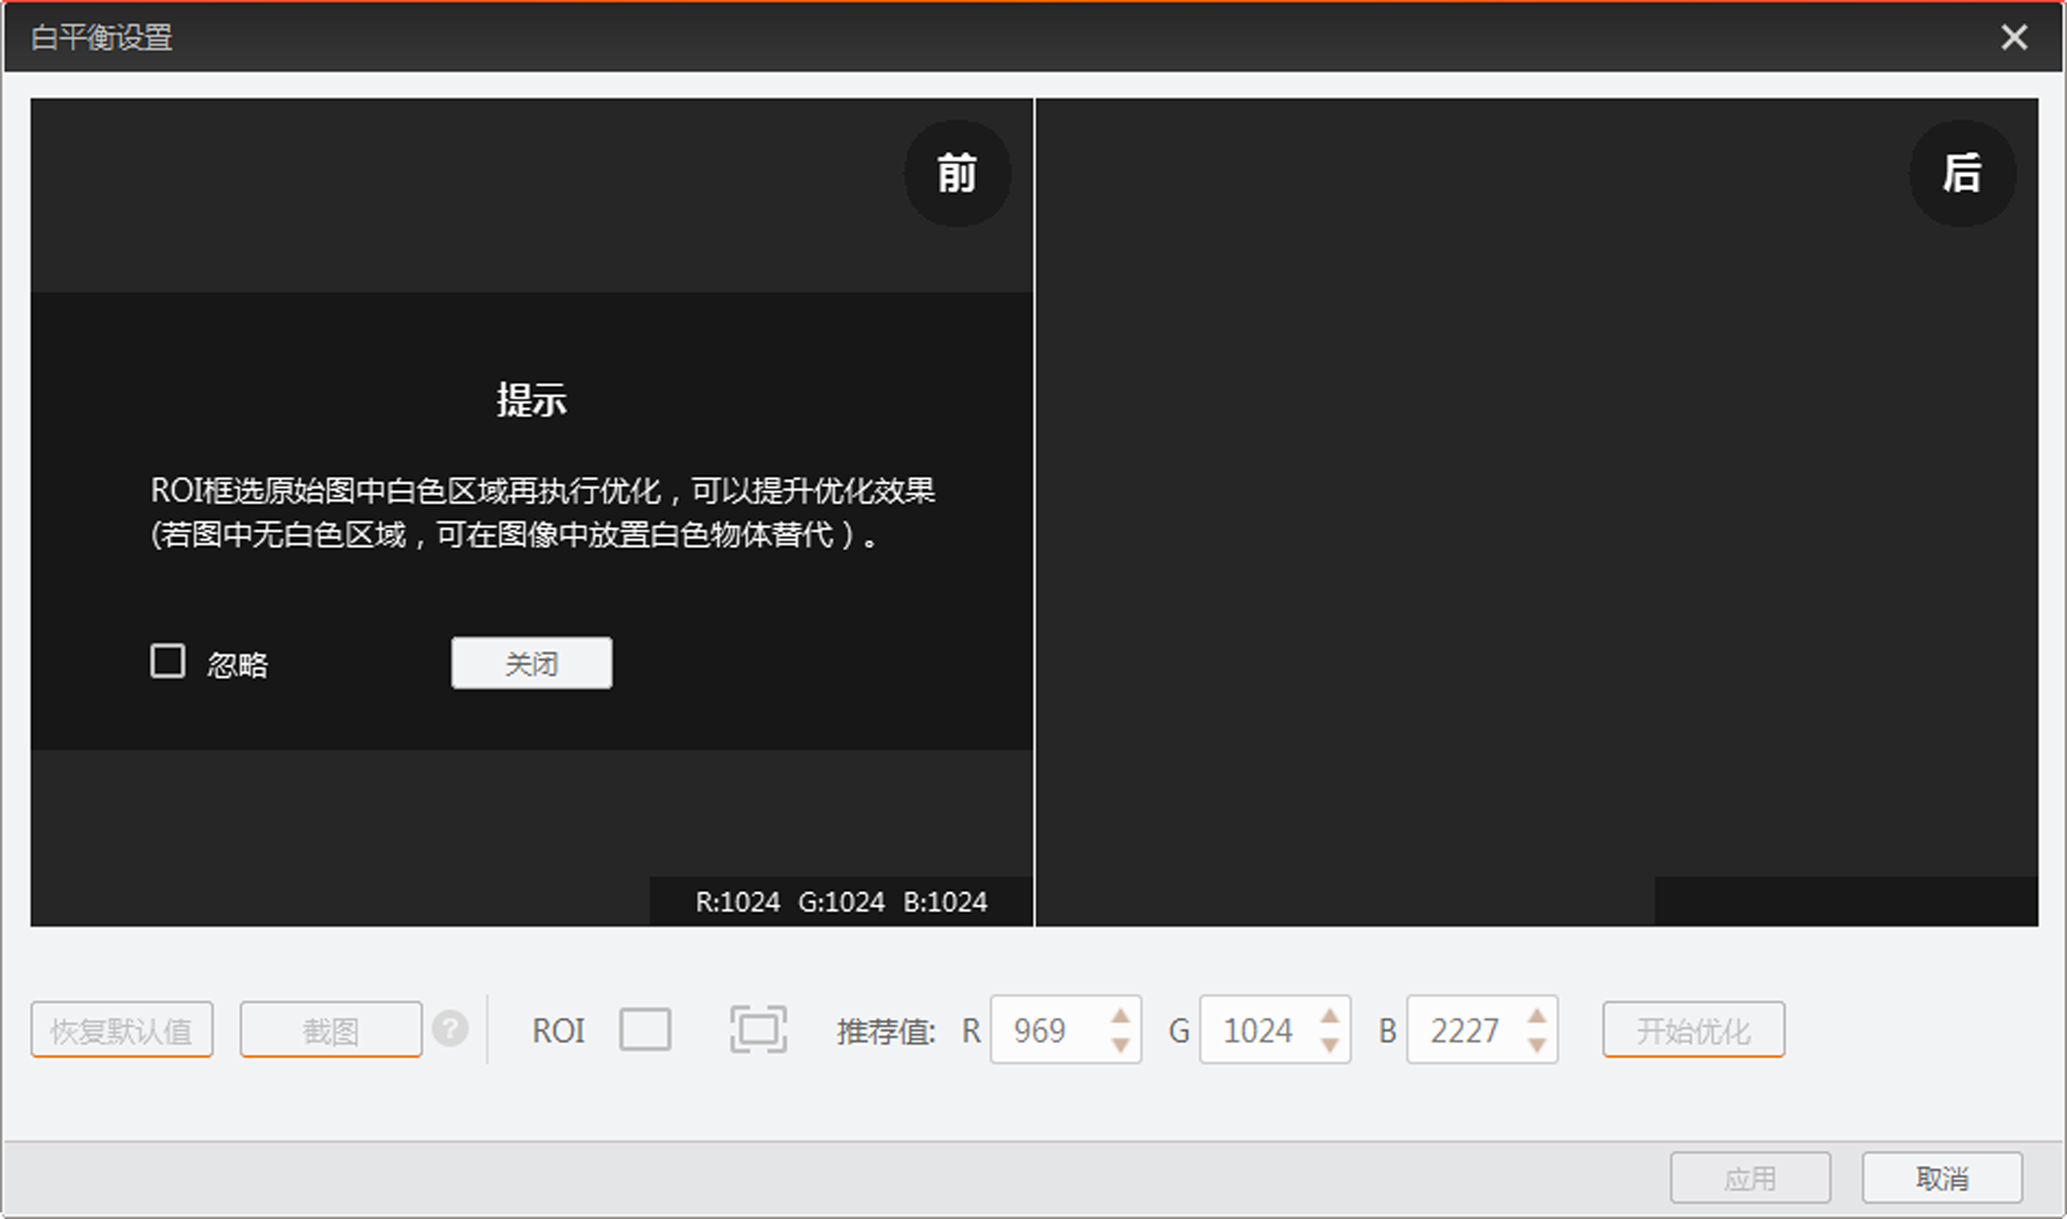Decrease the G value with down arrow
The height and width of the screenshot is (1219, 2067).
tap(1329, 1044)
